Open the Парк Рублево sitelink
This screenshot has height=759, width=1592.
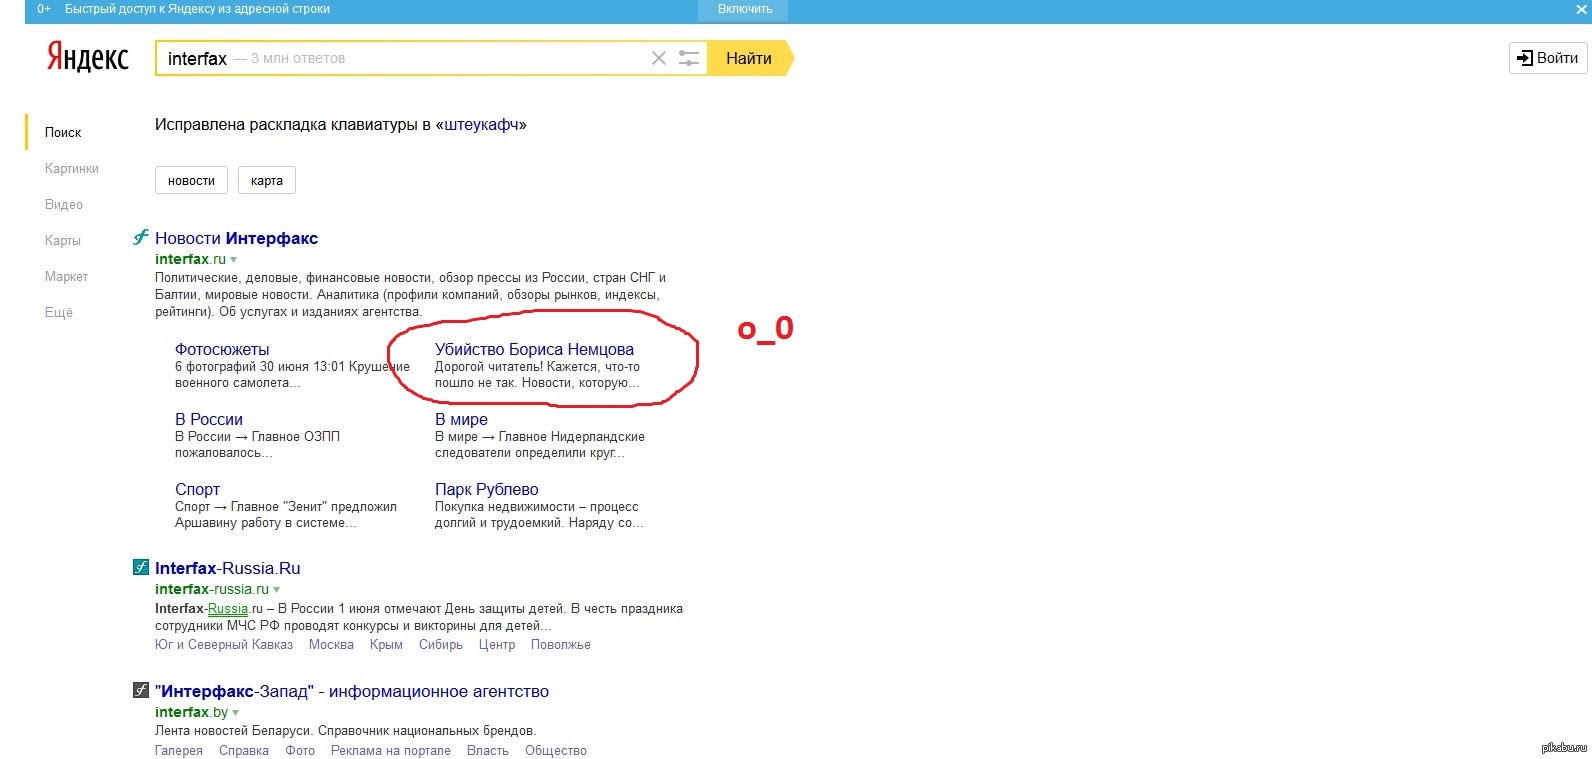[x=487, y=489]
